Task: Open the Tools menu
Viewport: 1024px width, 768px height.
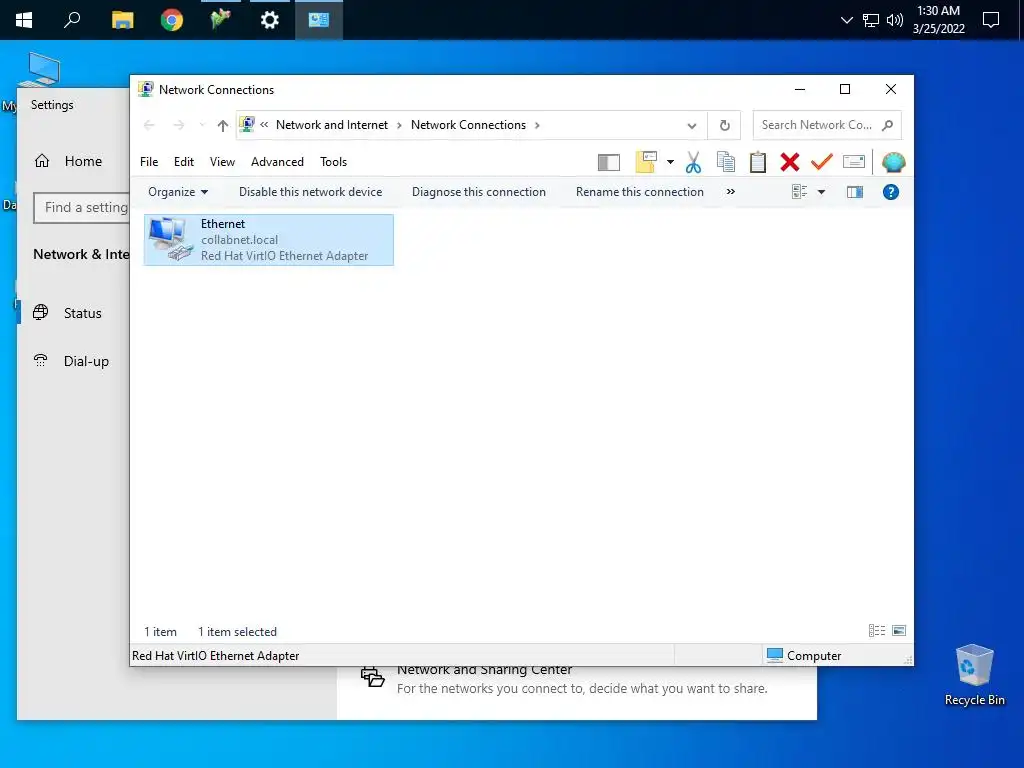Action: tap(333, 162)
